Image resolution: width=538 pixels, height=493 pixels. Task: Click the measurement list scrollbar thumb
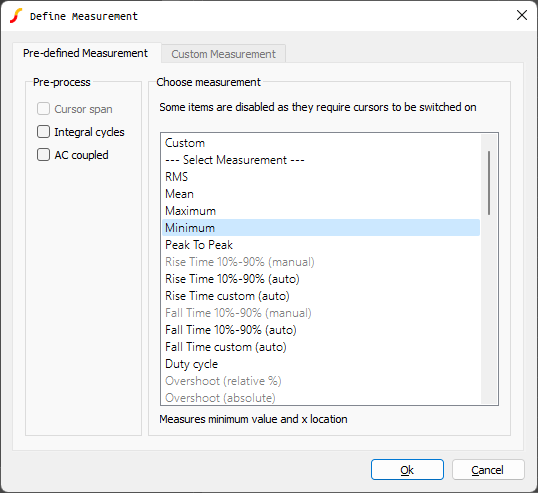pyautogui.click(x=489, y=183)
